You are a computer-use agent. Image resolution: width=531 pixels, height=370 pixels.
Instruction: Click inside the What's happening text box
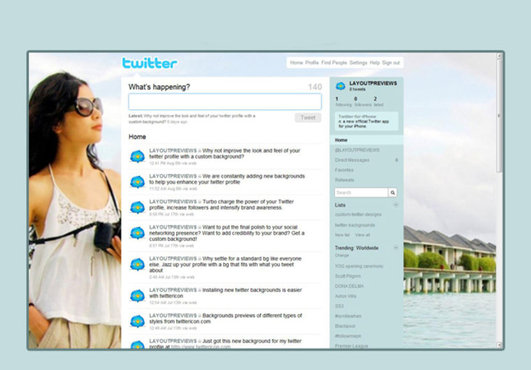(x=225, y=102)
